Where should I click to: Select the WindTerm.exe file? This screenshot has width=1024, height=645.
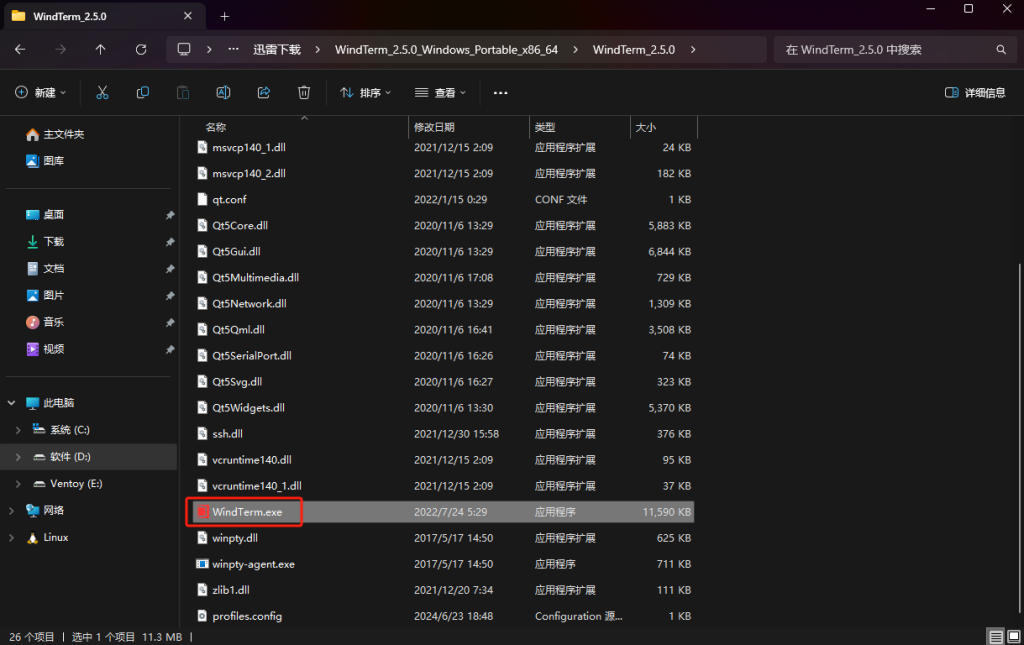coord(247,512)
